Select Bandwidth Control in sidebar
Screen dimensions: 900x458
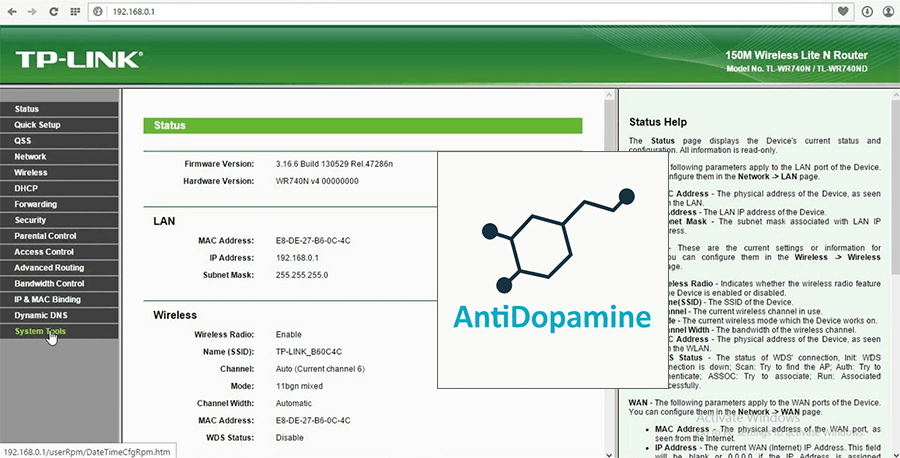click(59, 284)
